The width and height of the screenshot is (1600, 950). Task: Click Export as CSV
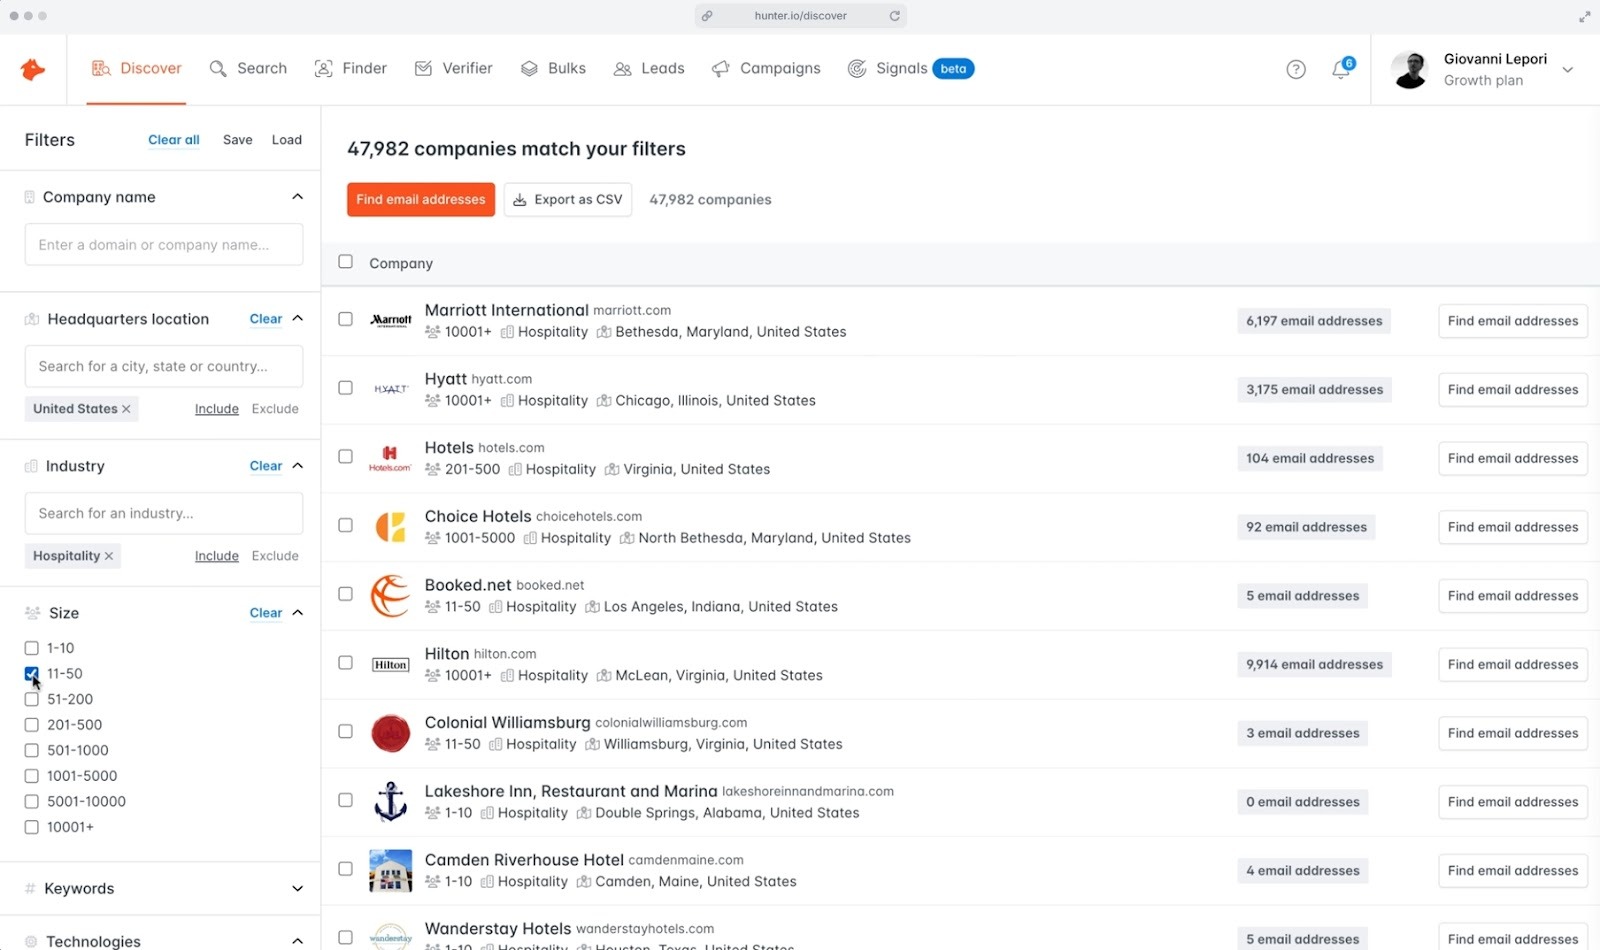pos(568,200)
